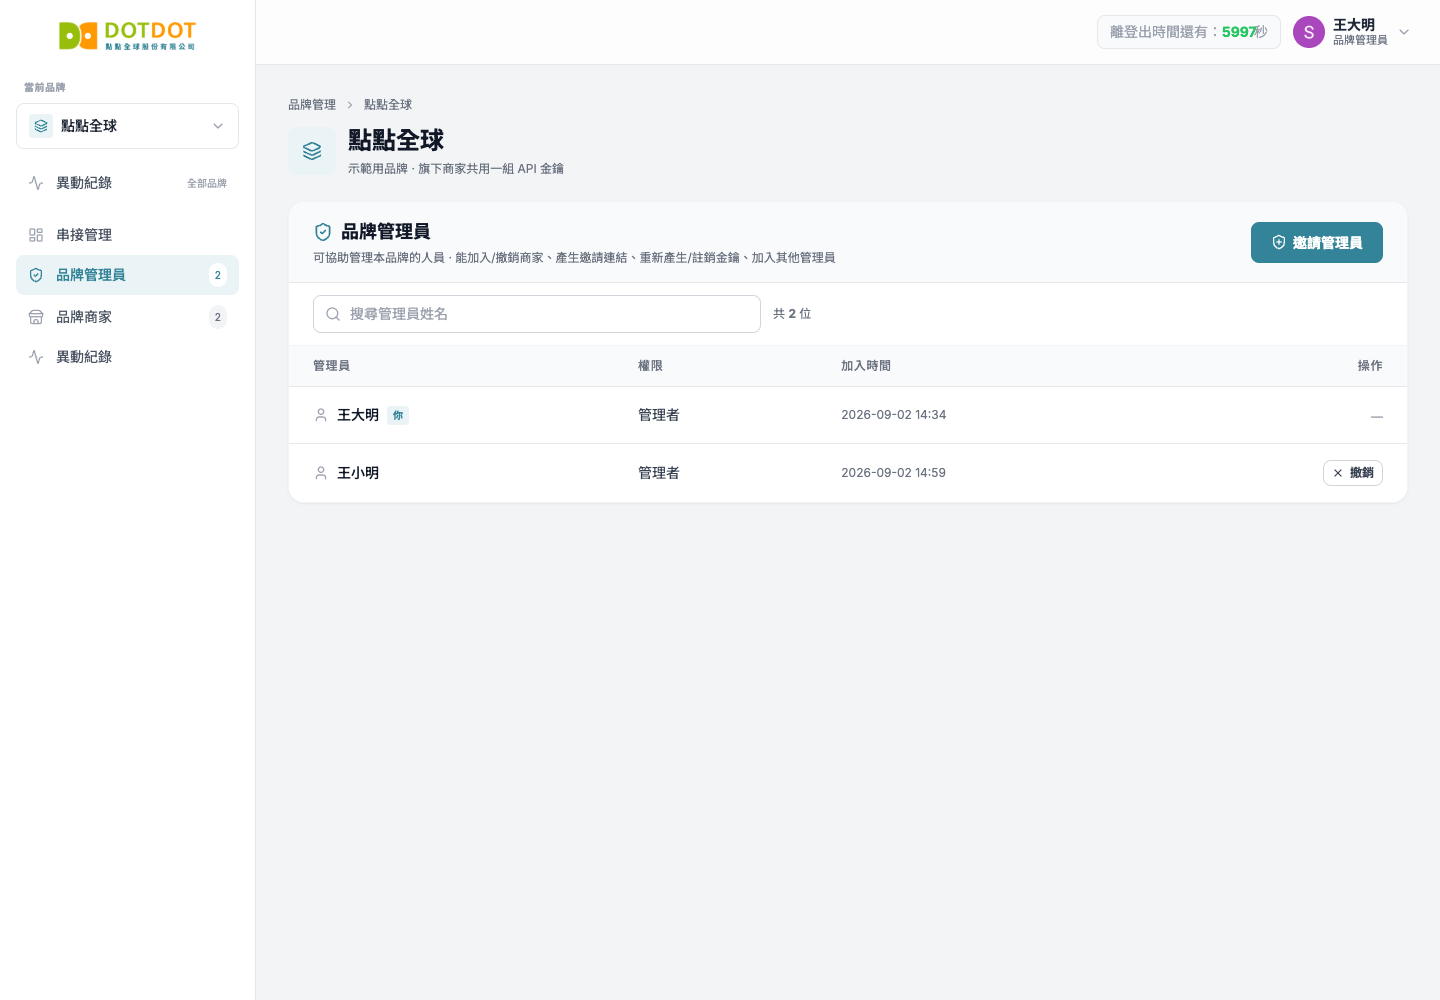This screenshot has height=1000, width=1440.
Task: Click the user icon beside 王小明 row
Action: pos(321,473)
